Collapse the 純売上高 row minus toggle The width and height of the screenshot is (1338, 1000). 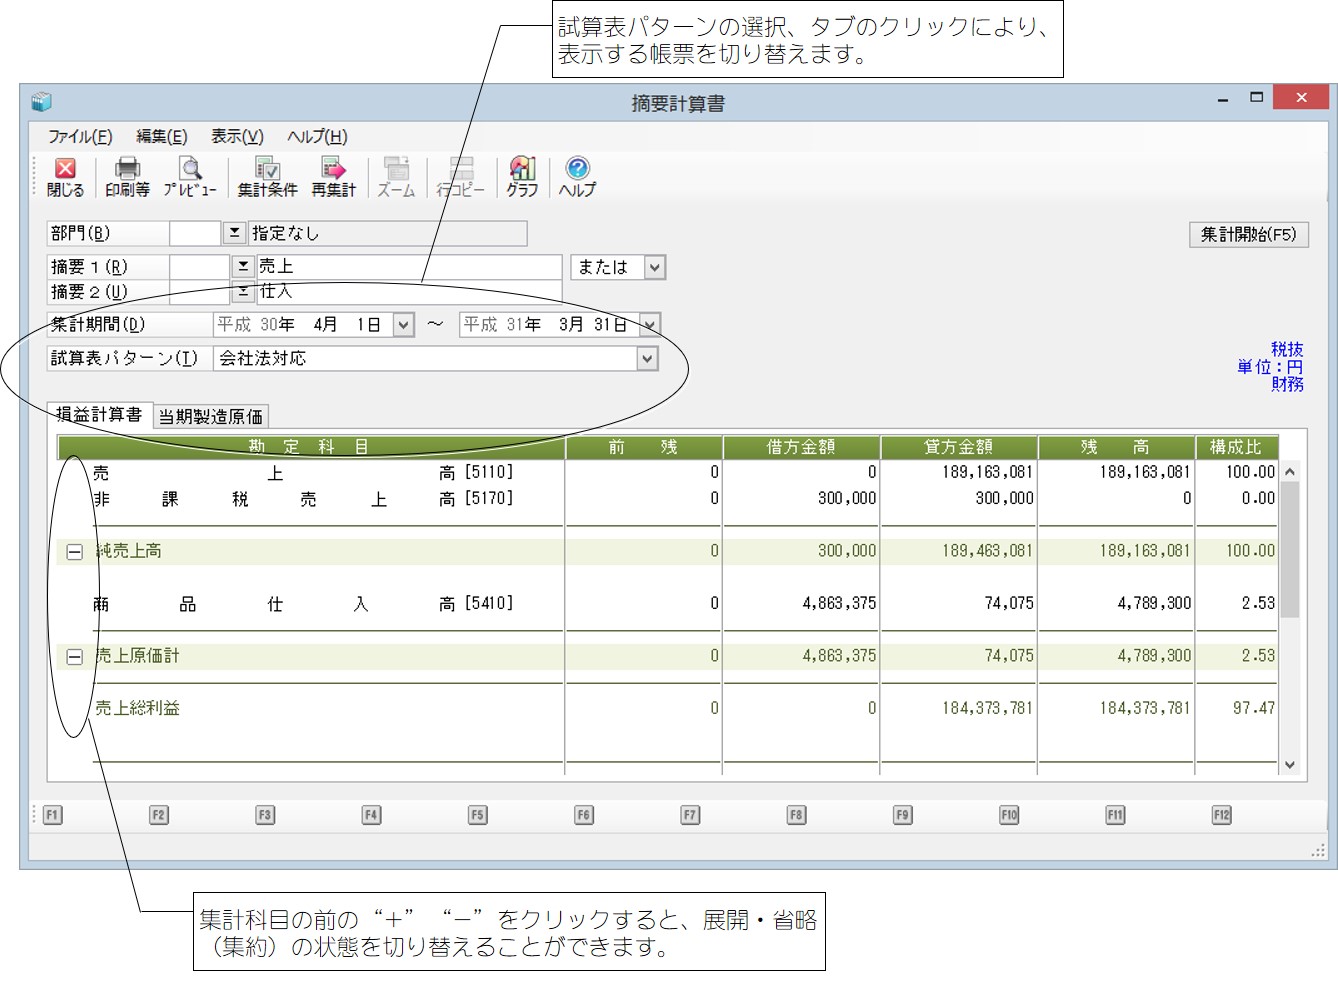[74, 552]
